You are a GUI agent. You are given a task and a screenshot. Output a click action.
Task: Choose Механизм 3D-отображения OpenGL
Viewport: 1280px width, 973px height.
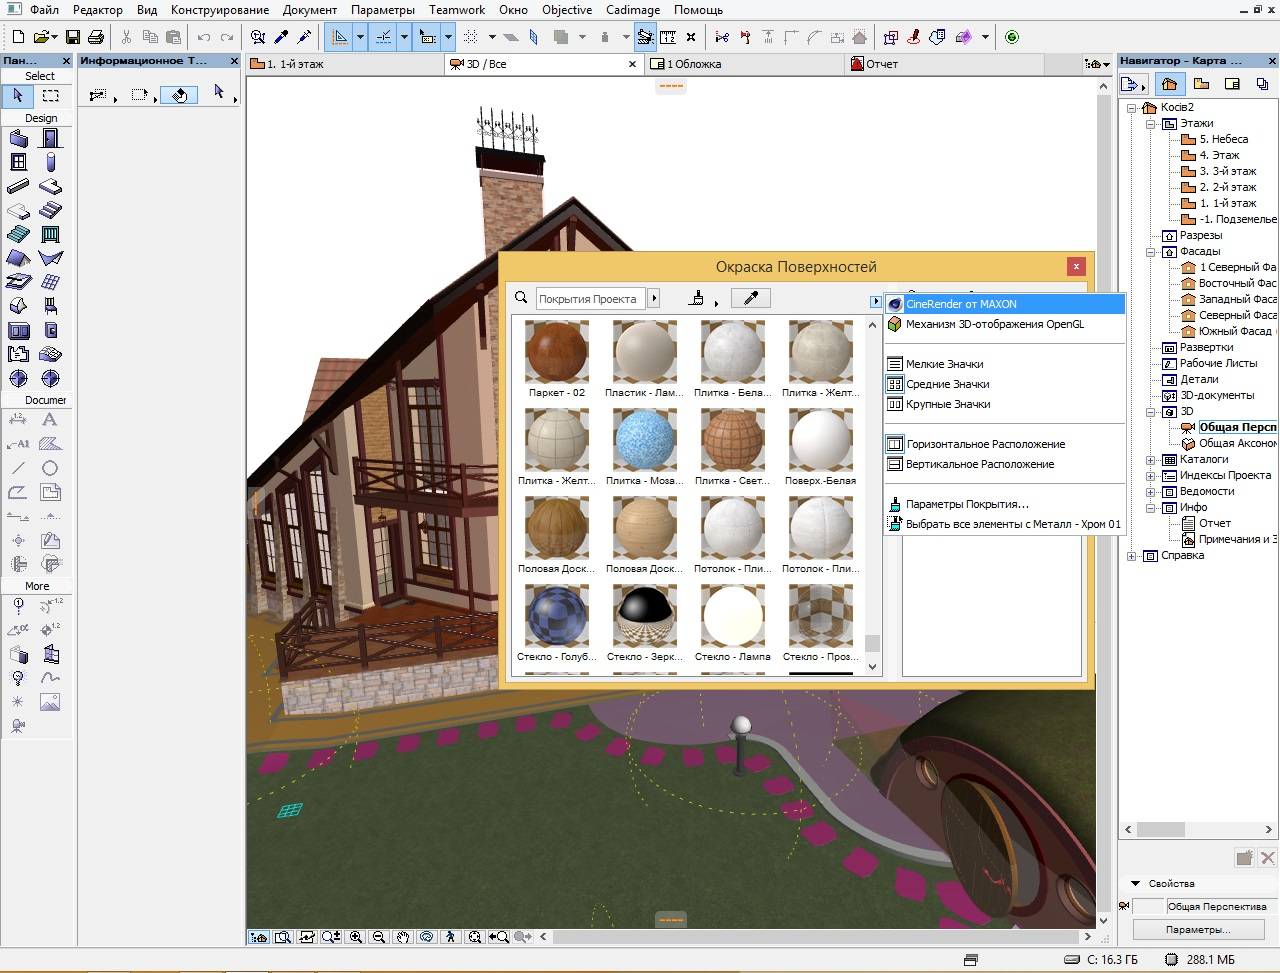click(1005, 324)
